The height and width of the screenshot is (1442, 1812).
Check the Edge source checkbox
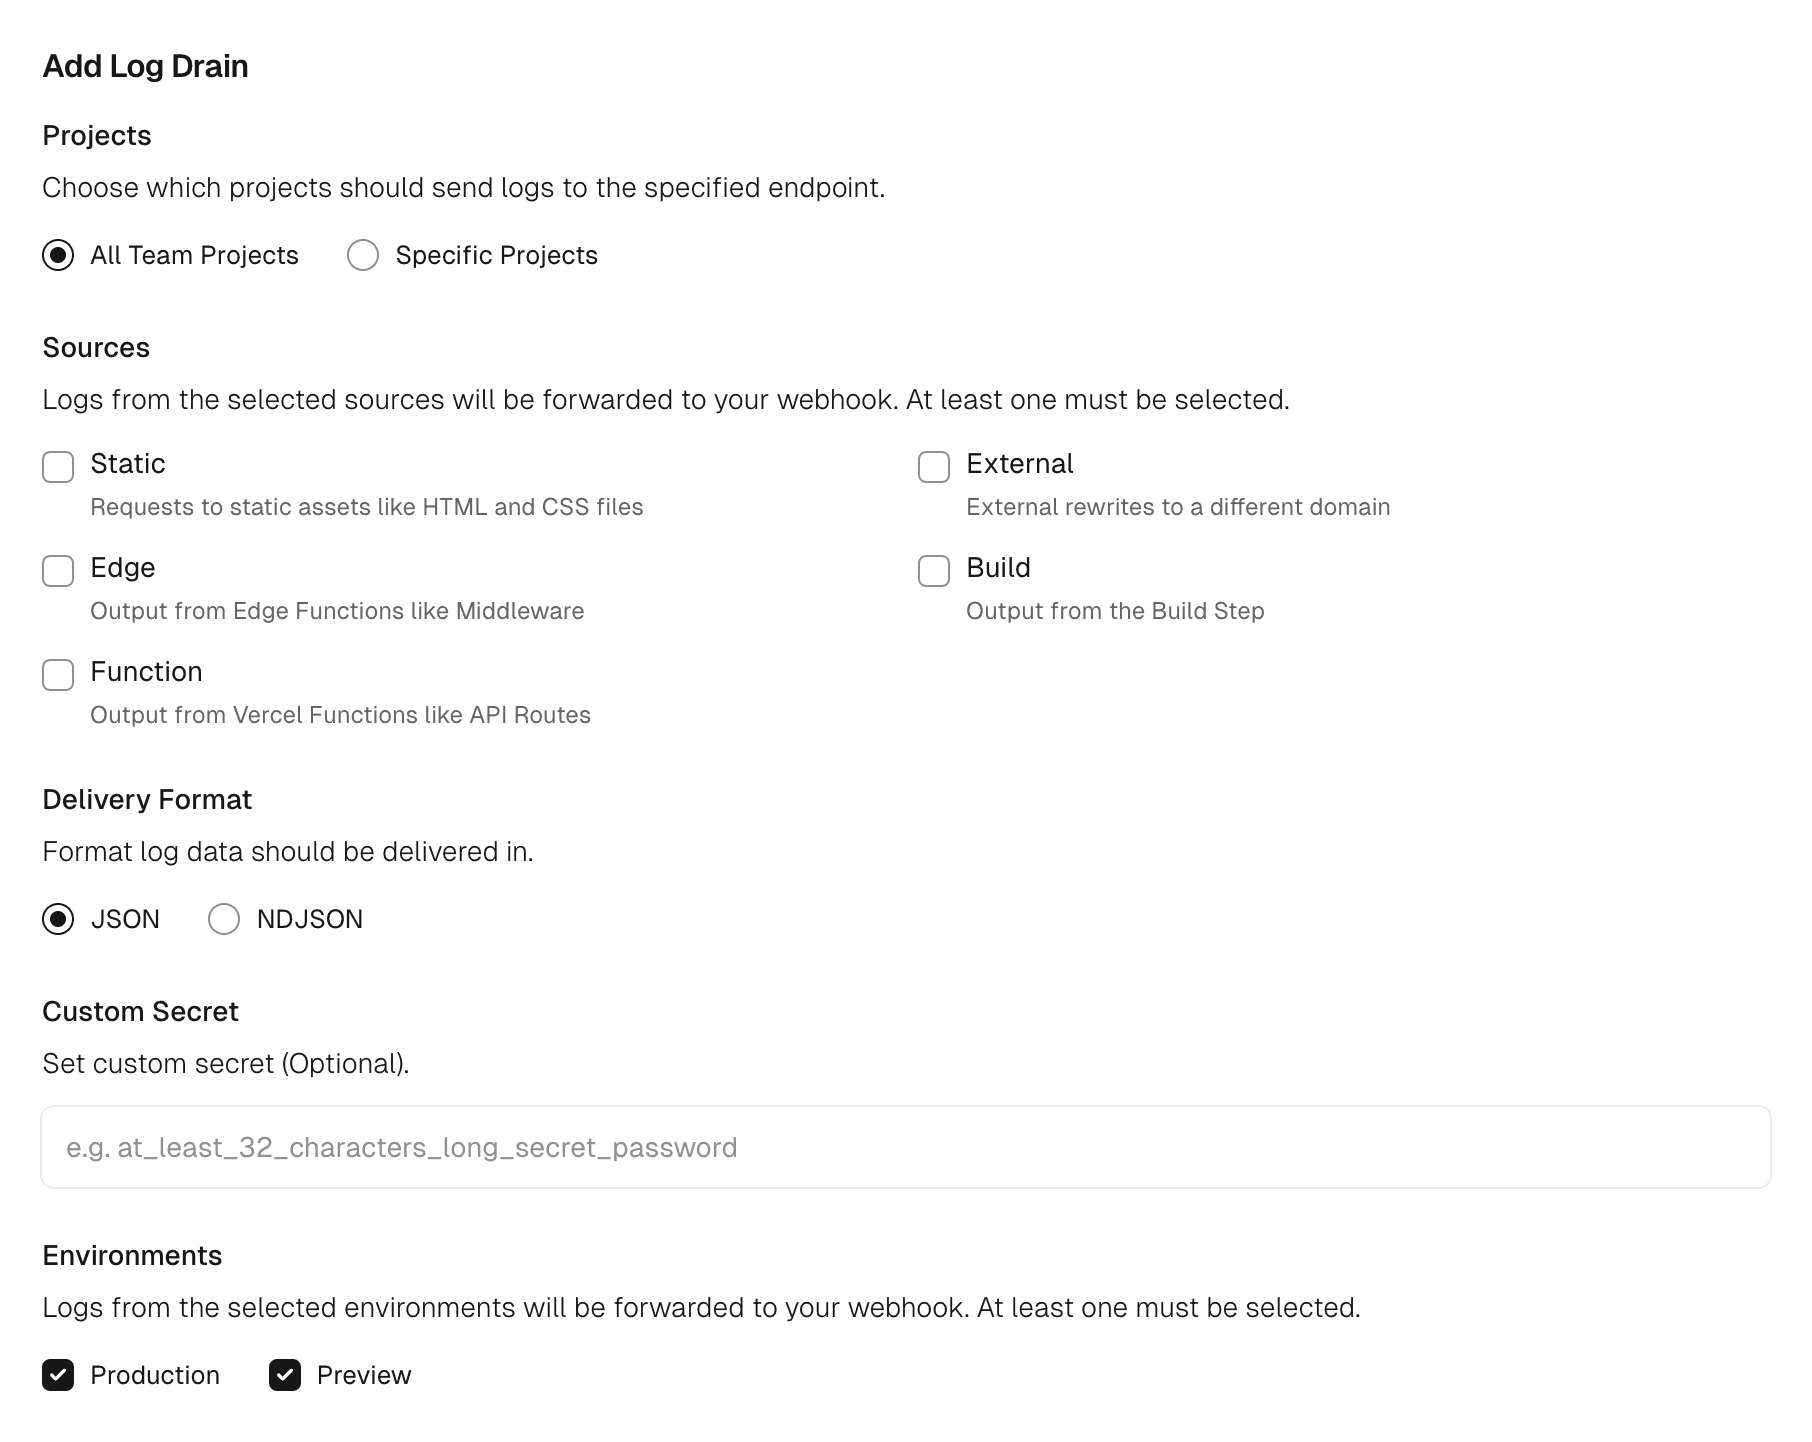pos(58,571)
